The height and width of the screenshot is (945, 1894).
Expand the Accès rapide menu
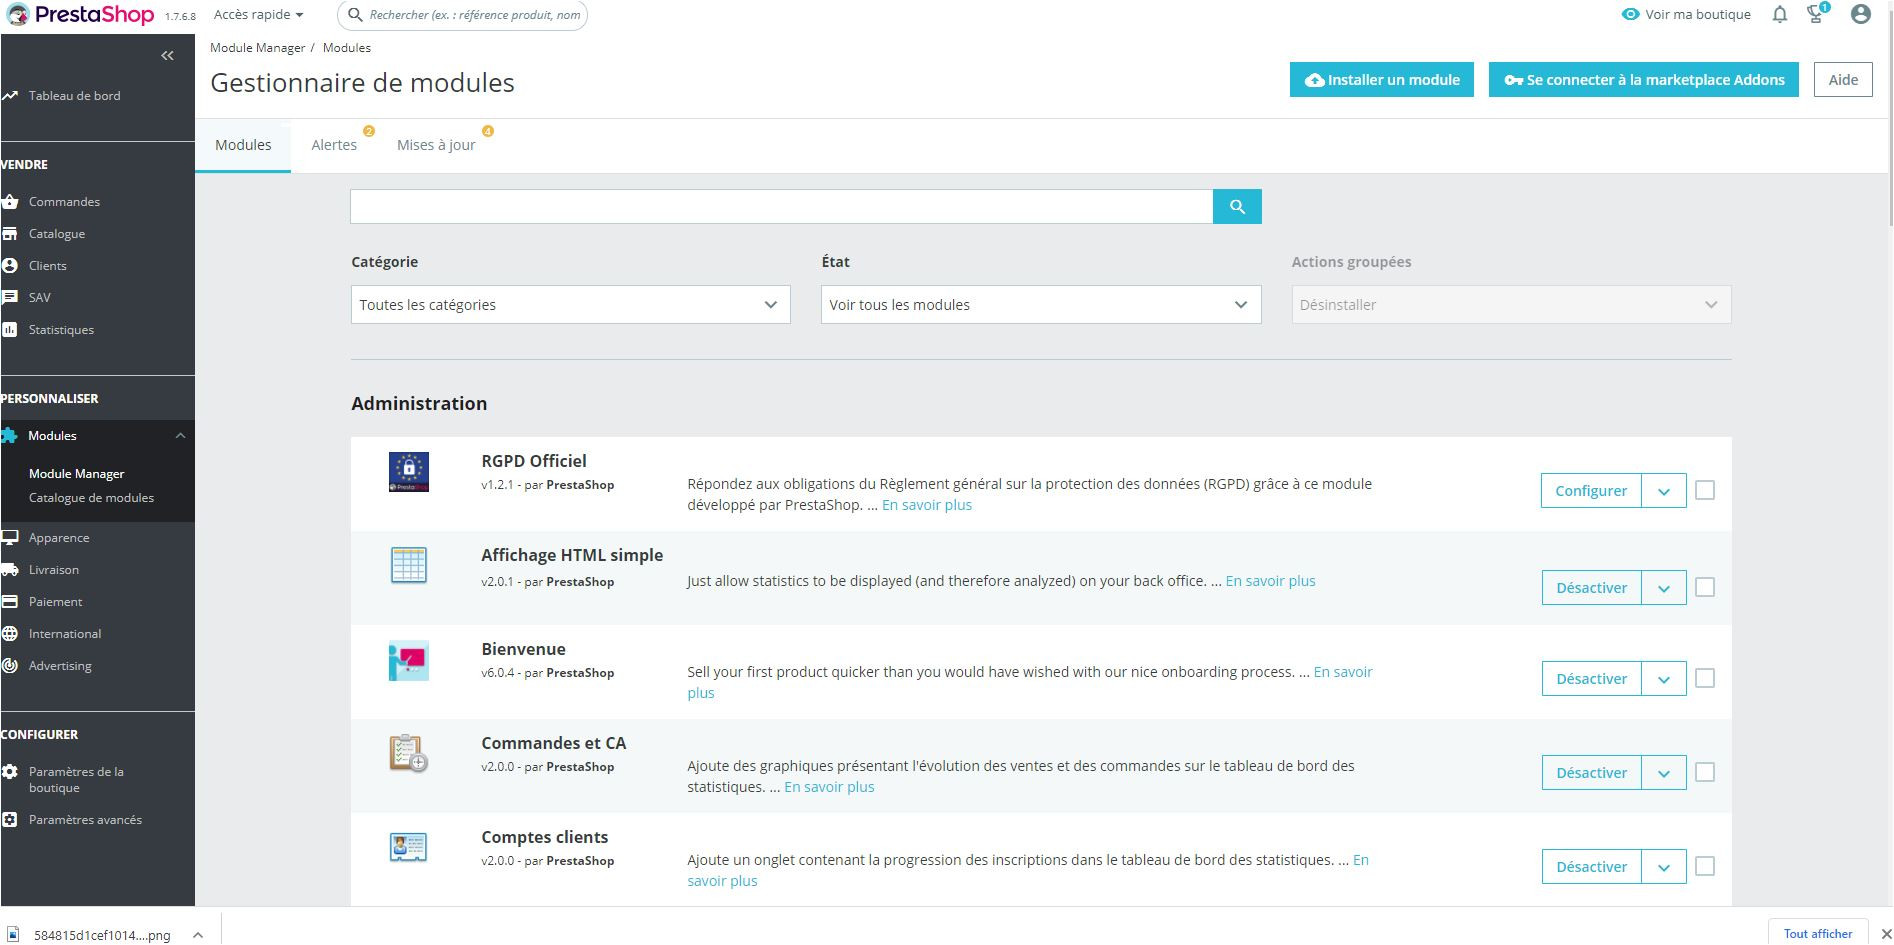pos(258,15)
